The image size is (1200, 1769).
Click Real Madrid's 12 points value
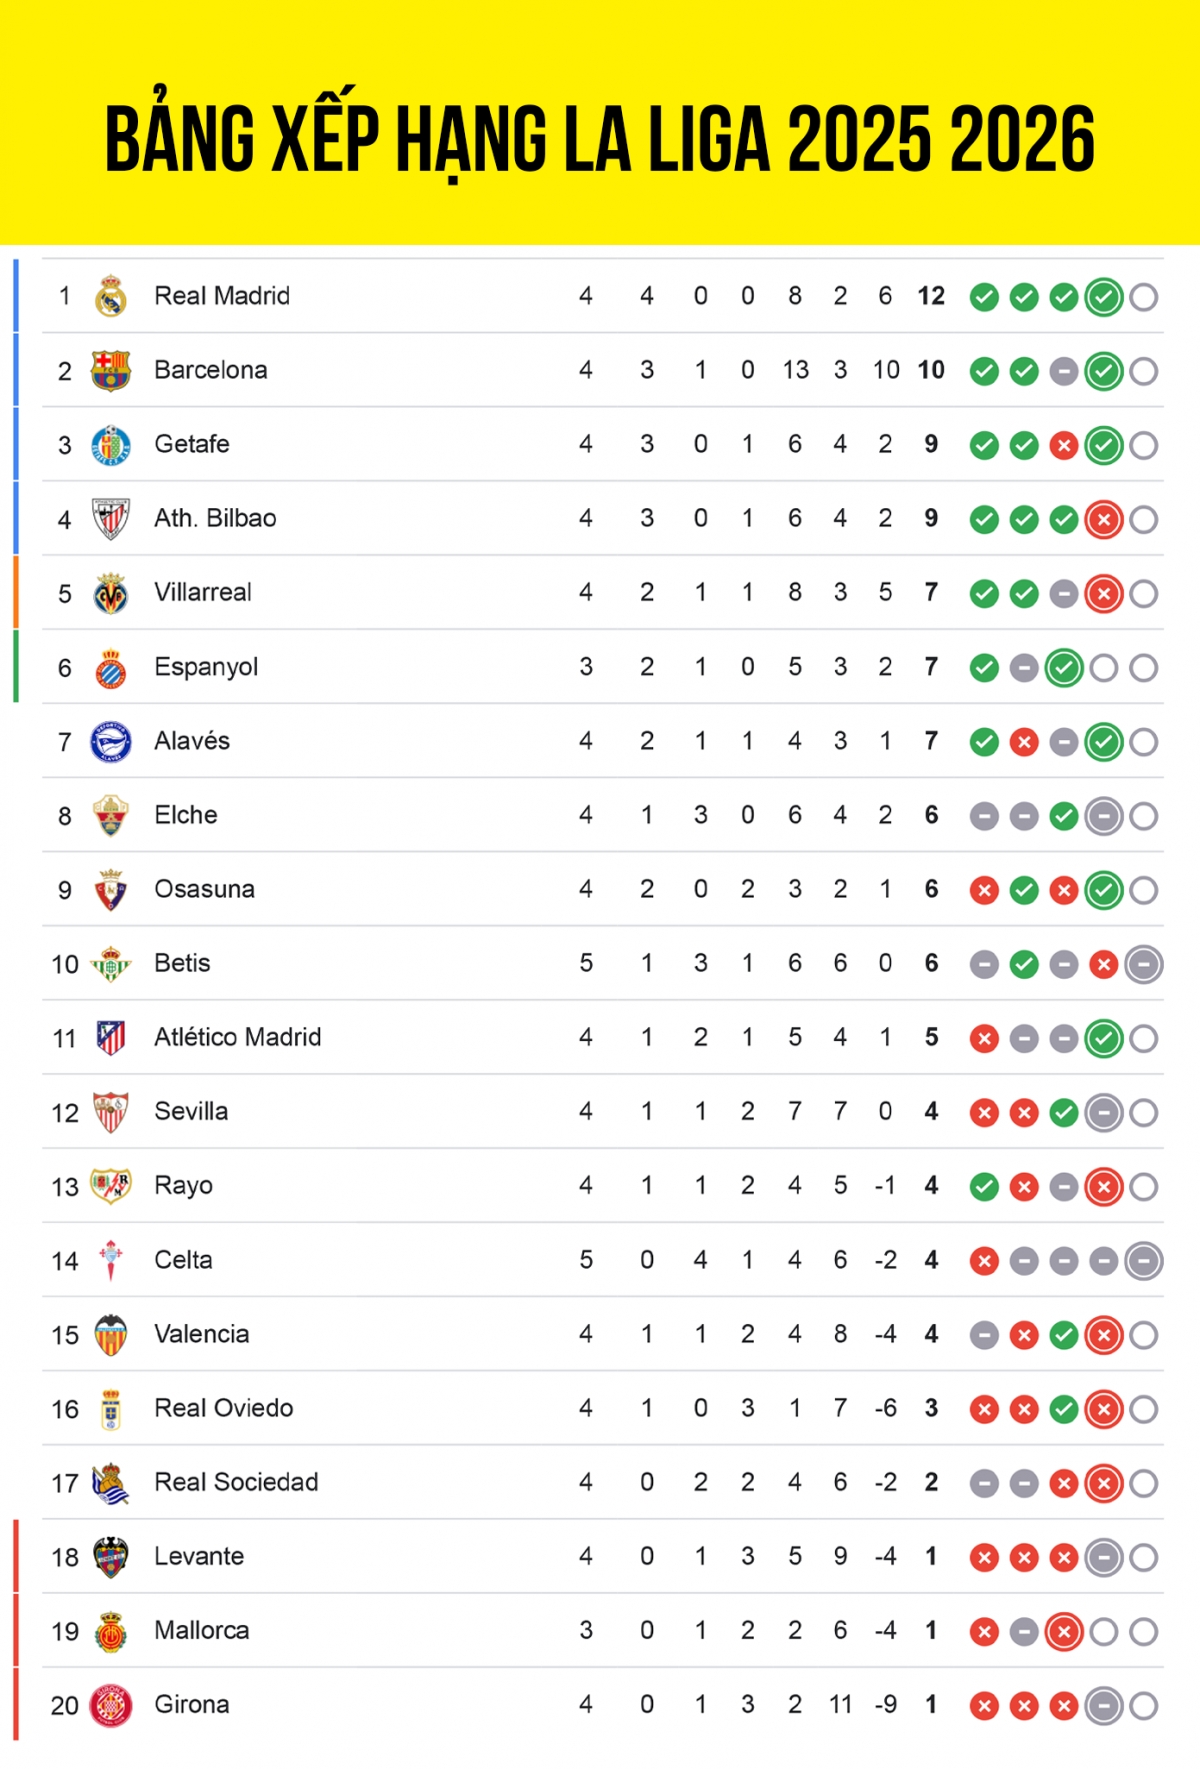click(x=931, y=296)
